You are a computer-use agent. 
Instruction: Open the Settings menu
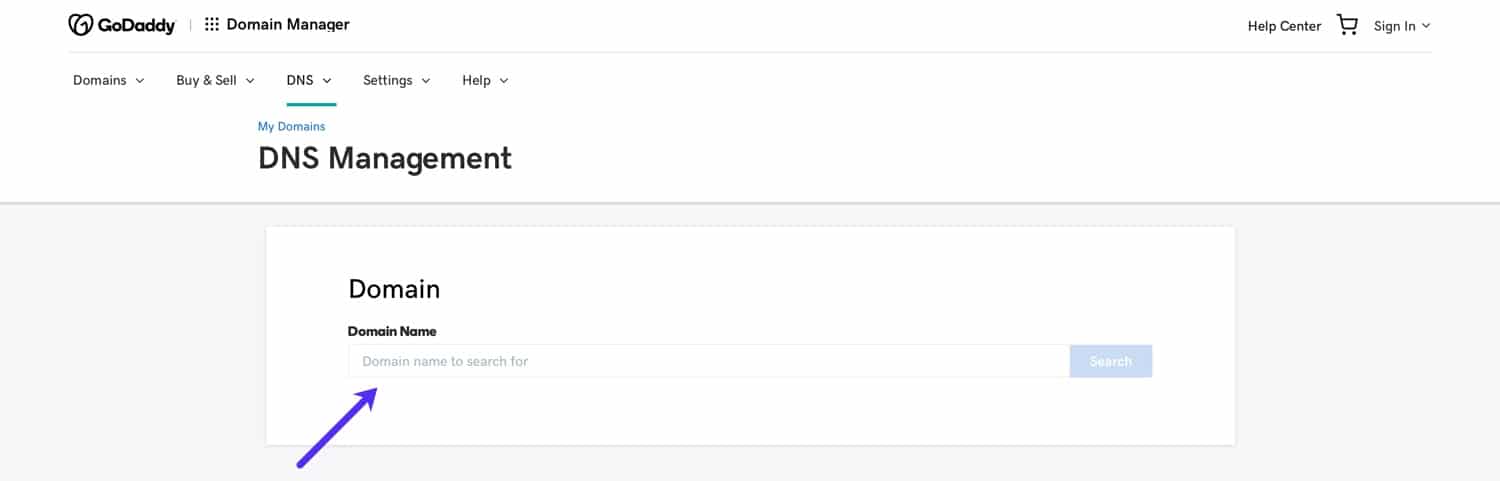388,80
